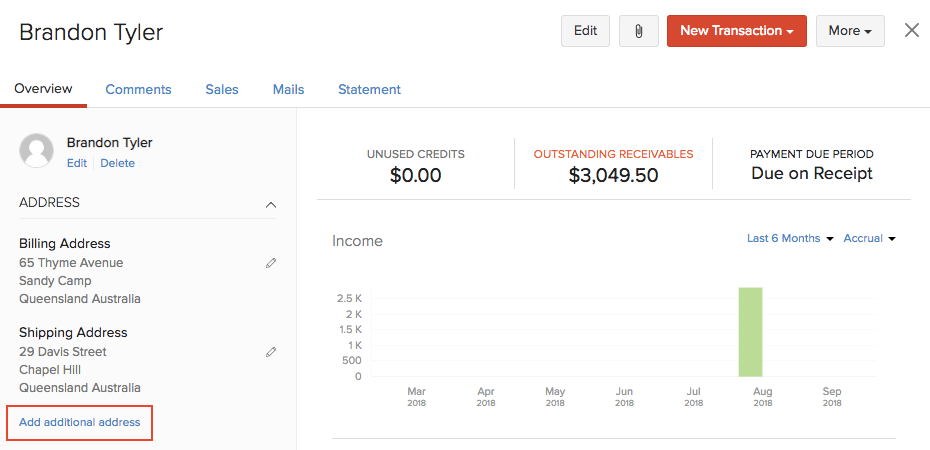Edit billing address pencil icon
This screenshot has height=450, width=930.
pyautogui.click(x=271, y=263)
